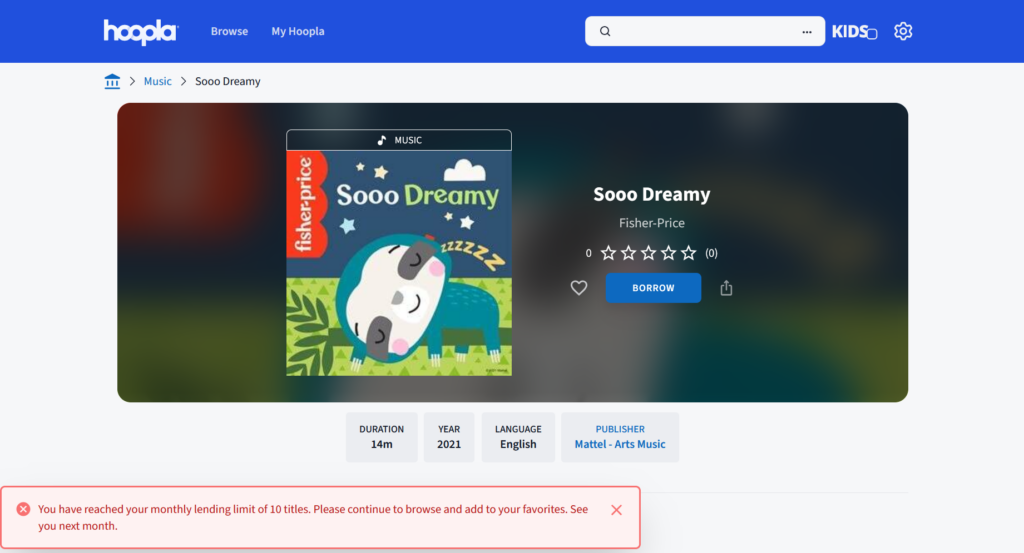This screenshot has width=1024, height=553.
Task: Open the Fisher-Price artist link
Action: click(652, 223)
